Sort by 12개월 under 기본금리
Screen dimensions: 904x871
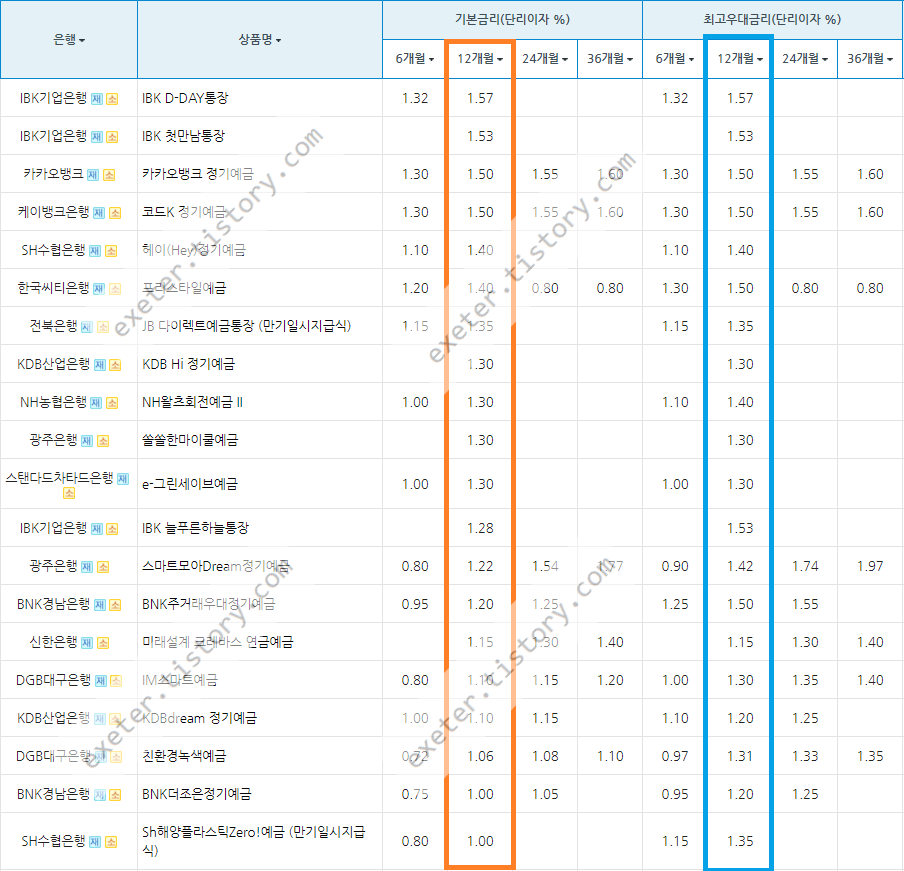click(480, 59)
